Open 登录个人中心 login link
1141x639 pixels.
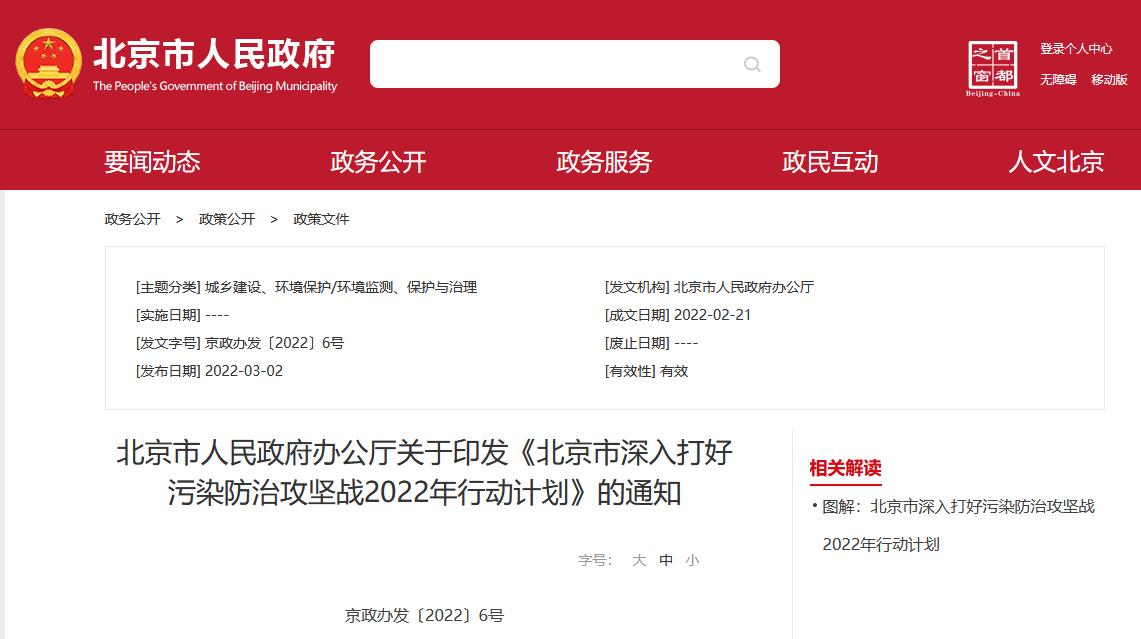click(1076, 48)
